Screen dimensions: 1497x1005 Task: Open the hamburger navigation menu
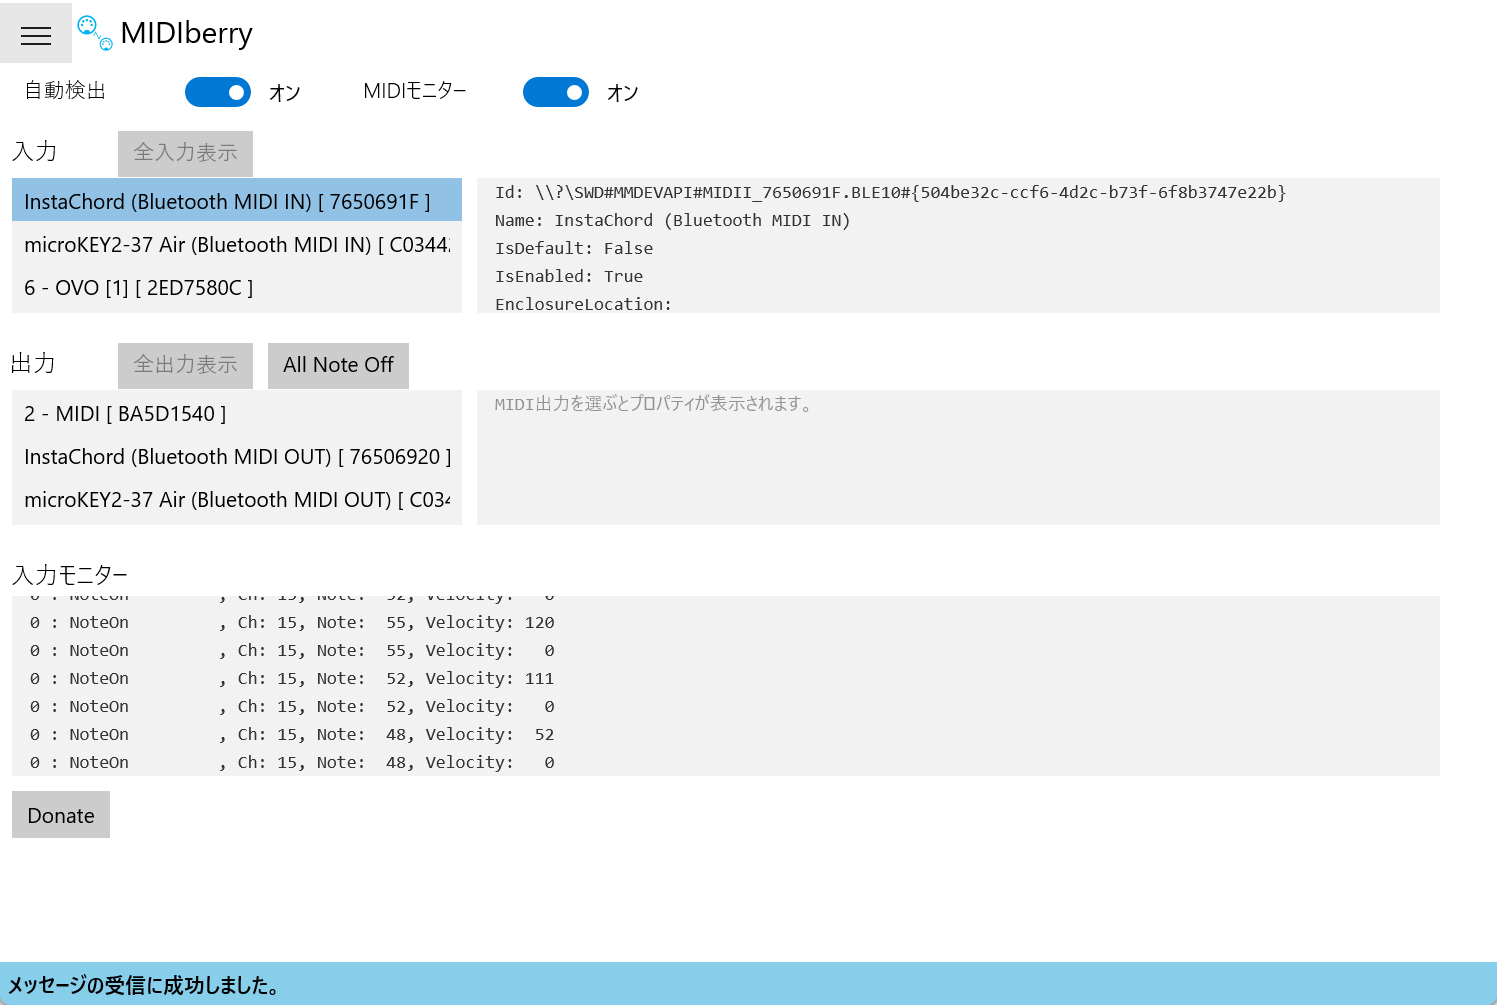point(36,35)
